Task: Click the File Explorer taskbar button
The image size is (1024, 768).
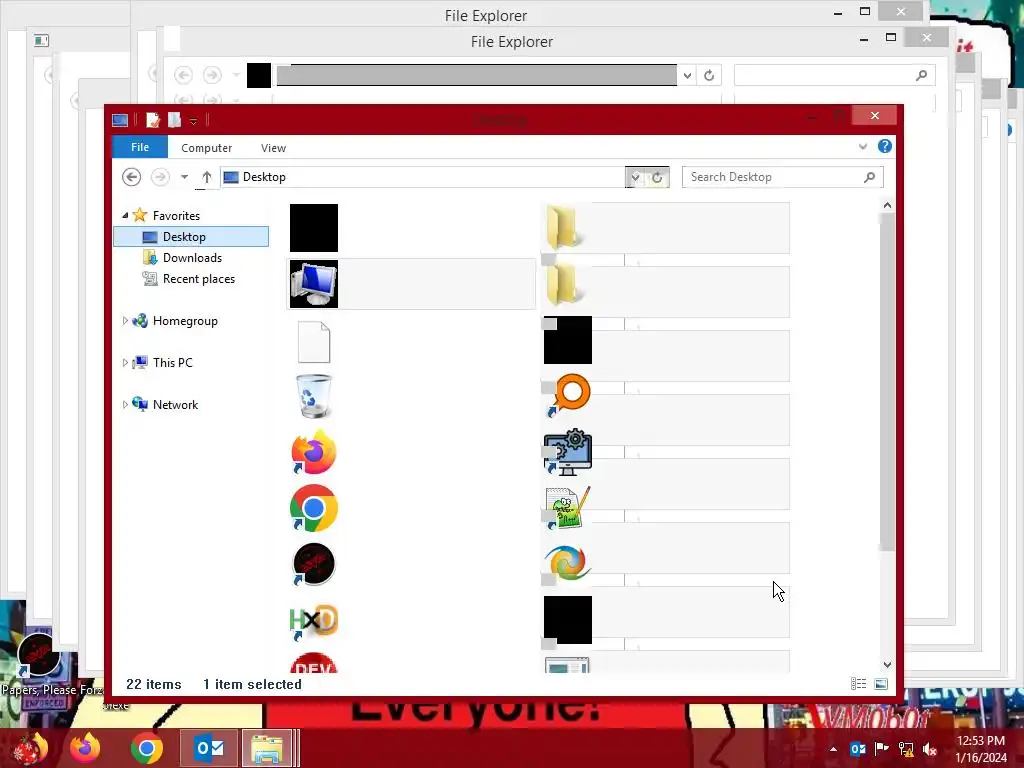Action: pyautogui.click(x=268, y=748)
